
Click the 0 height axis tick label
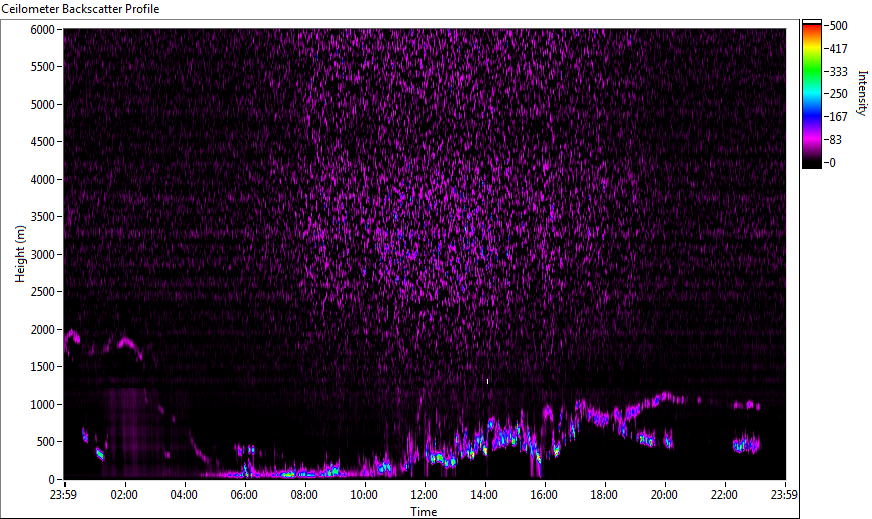tap(52, 480)
